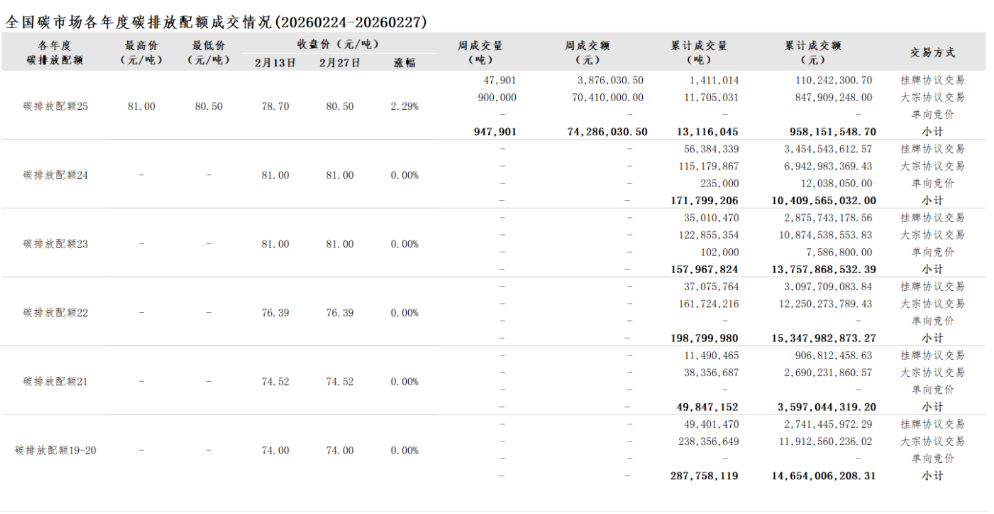
Task: Select the 涨幅 column header
Action: point(404,62)
